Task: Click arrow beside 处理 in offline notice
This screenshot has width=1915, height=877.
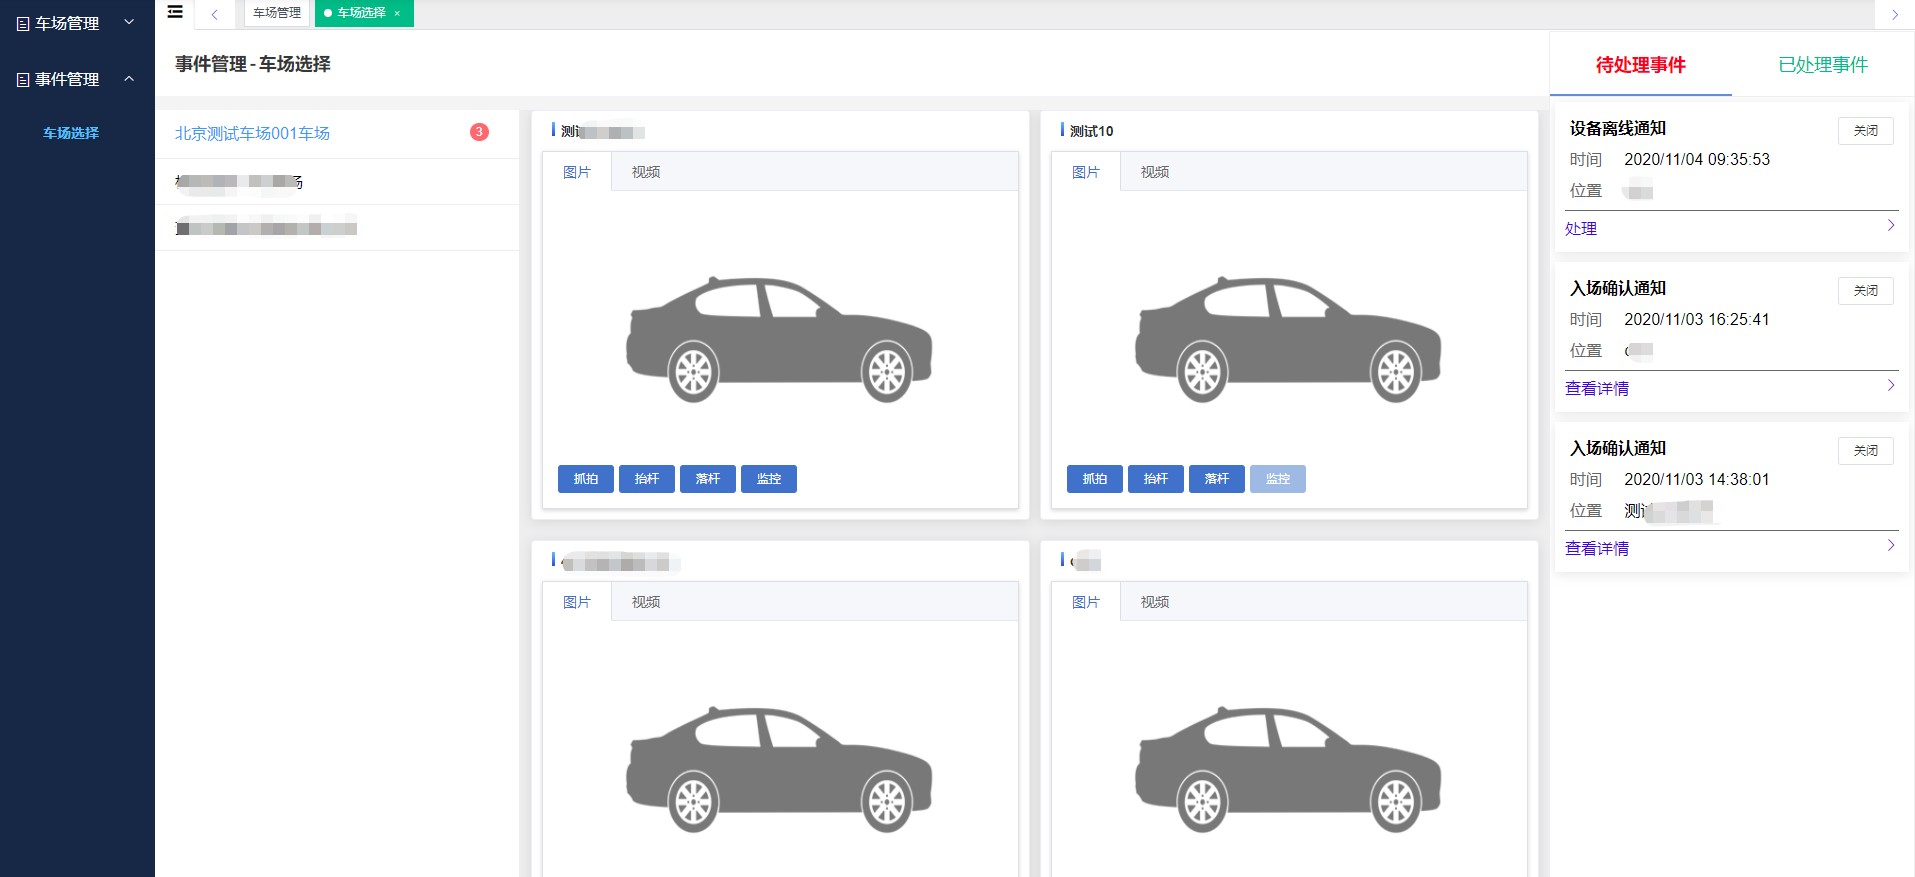Action: click(1890, 226)
